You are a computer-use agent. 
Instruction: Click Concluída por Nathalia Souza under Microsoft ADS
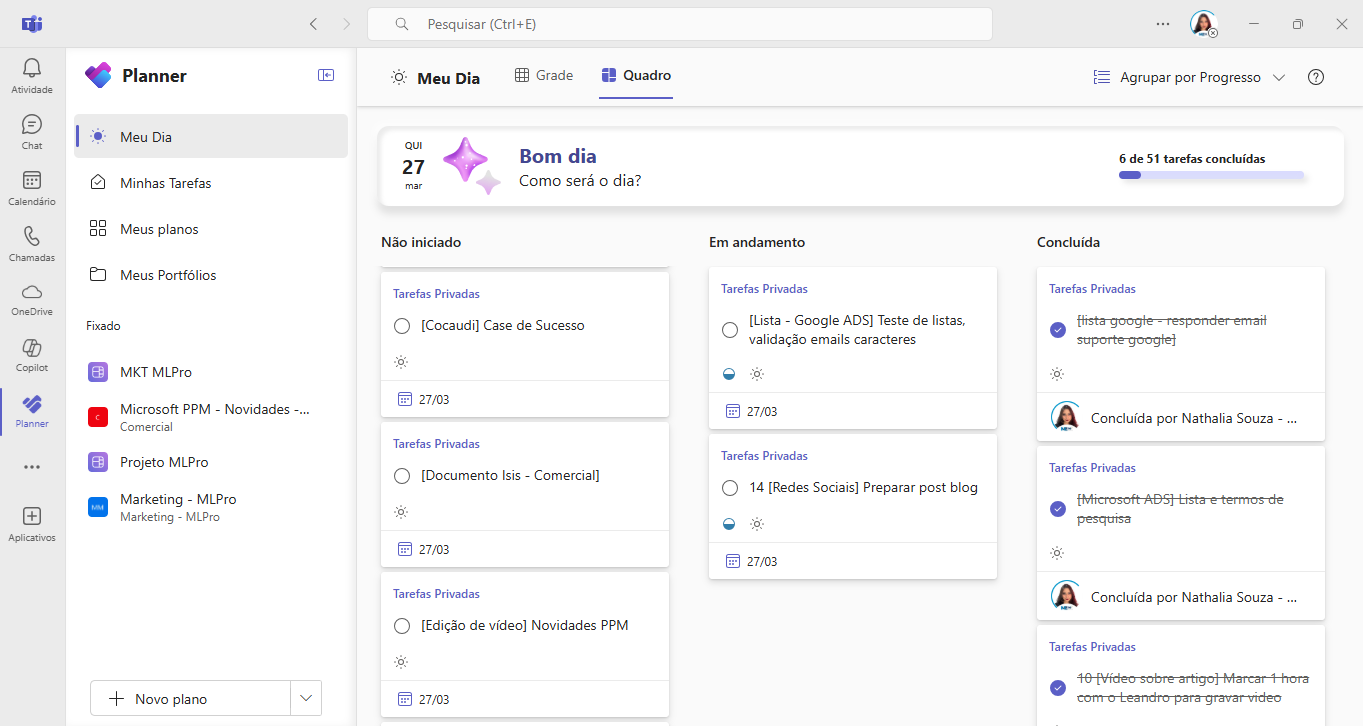[x=1194, y=597]
